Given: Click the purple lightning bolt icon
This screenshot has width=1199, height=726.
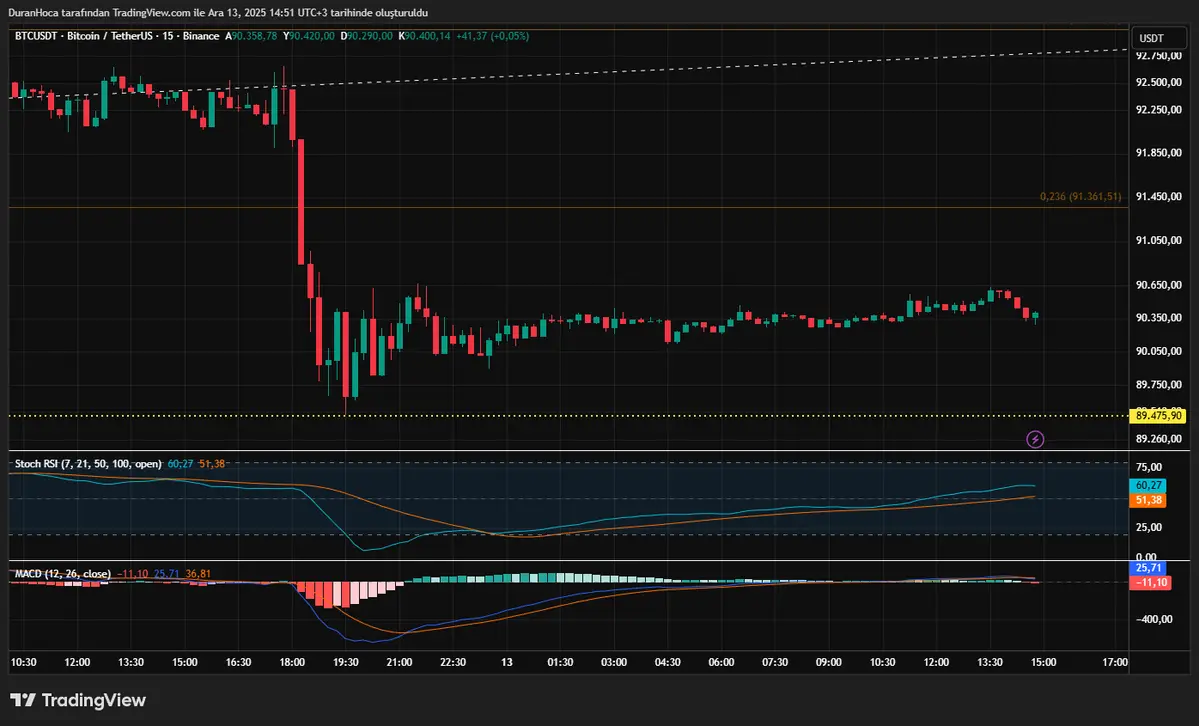Looking at the screenshot, I should pyautogui.click(x=1035, y=439).
